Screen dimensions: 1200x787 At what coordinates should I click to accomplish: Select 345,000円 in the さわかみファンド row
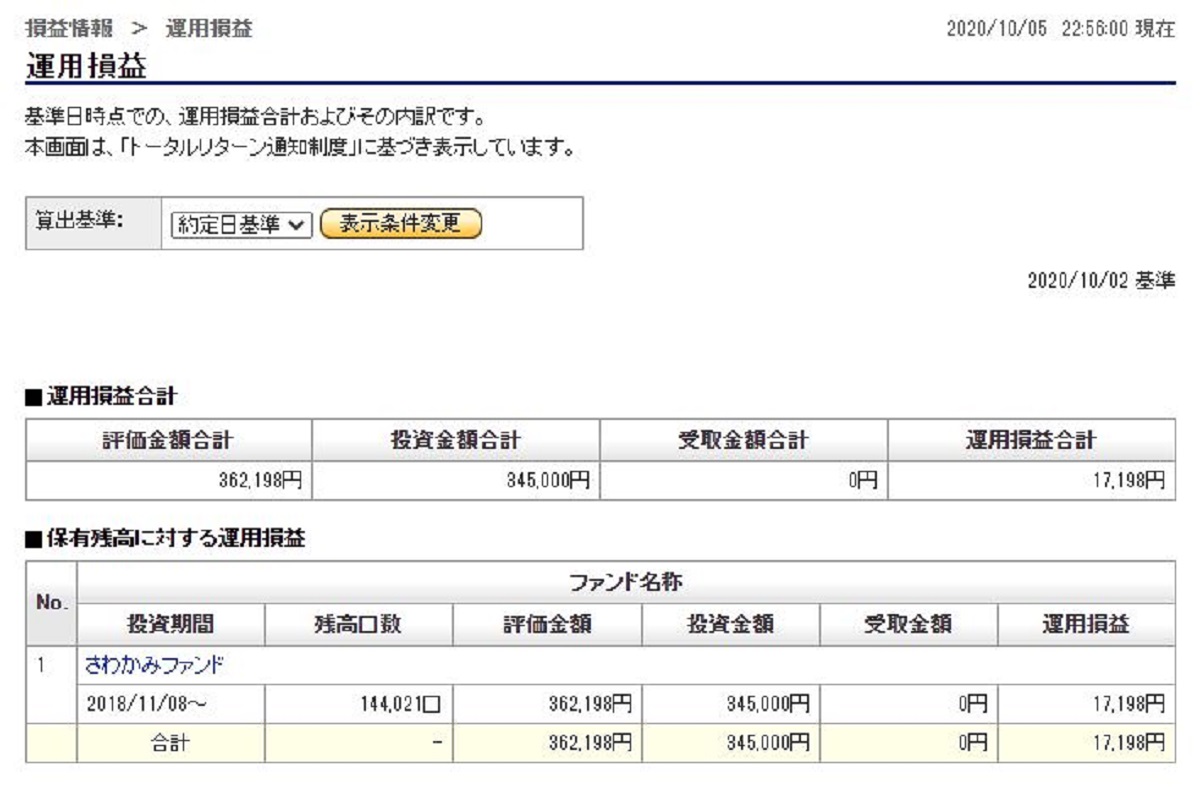click(x=768, y=704)
